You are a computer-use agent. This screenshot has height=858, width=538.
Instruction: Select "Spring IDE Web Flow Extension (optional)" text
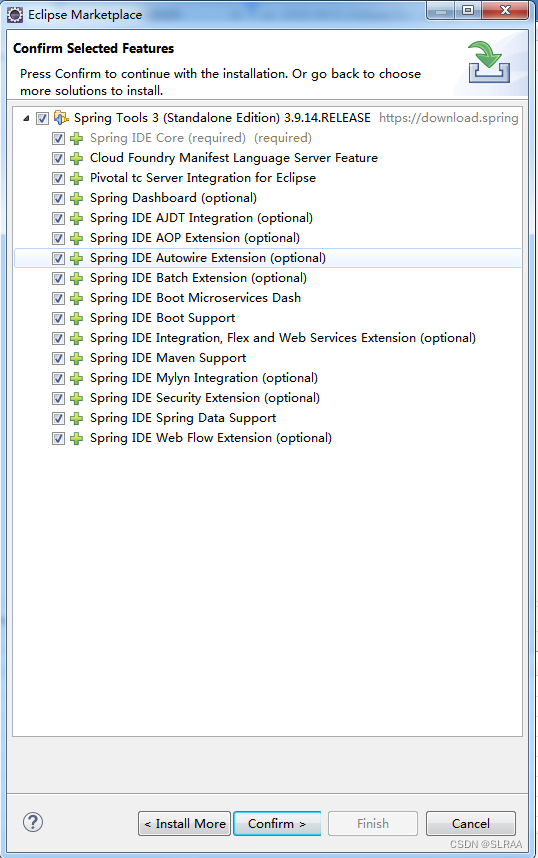211,438
